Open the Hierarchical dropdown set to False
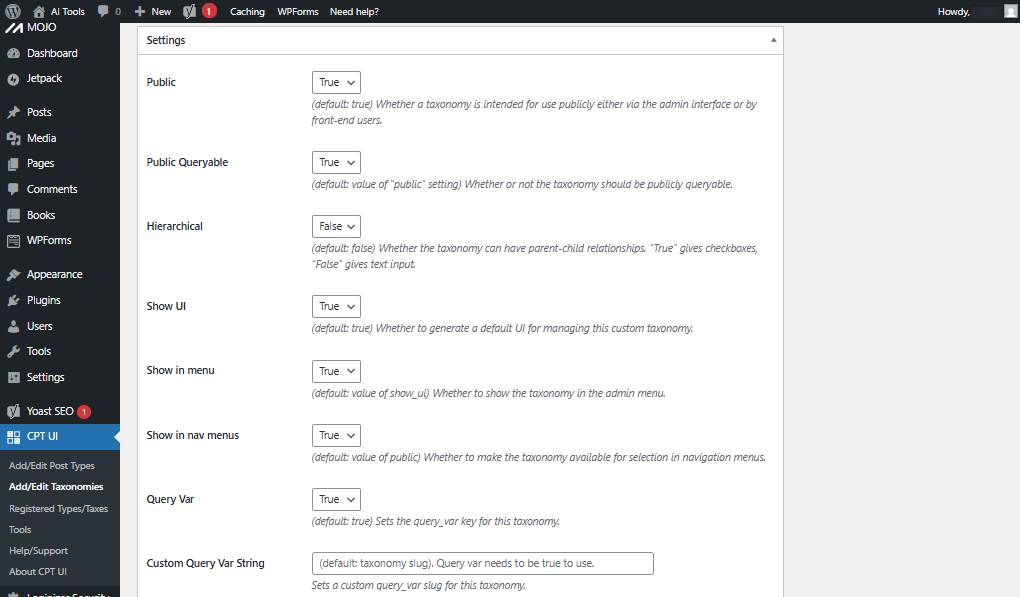This screenshot has height=597, width=1020. point(336,226)
